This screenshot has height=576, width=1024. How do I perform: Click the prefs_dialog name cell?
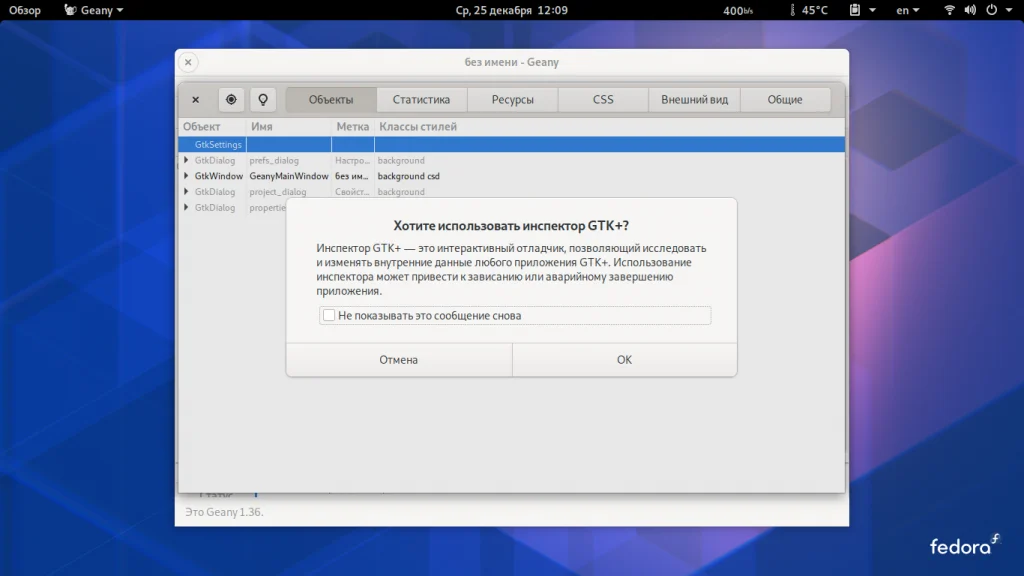point(289,160)
